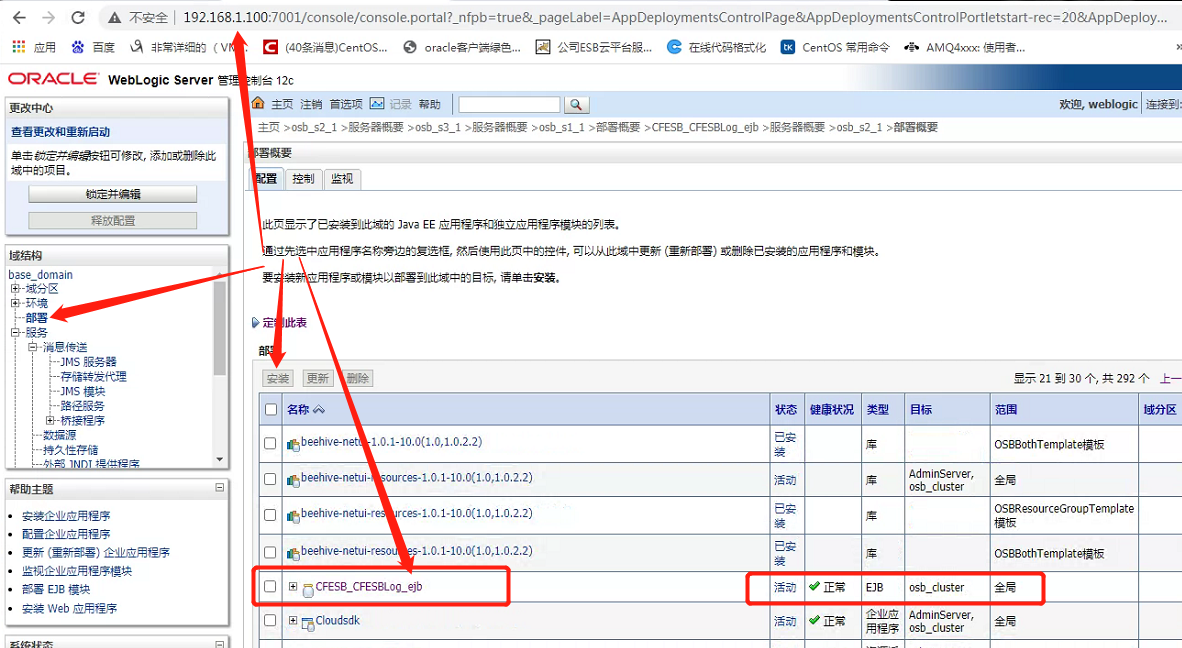
Task: Click the browser forward arrow
Action: coord(48,17)
